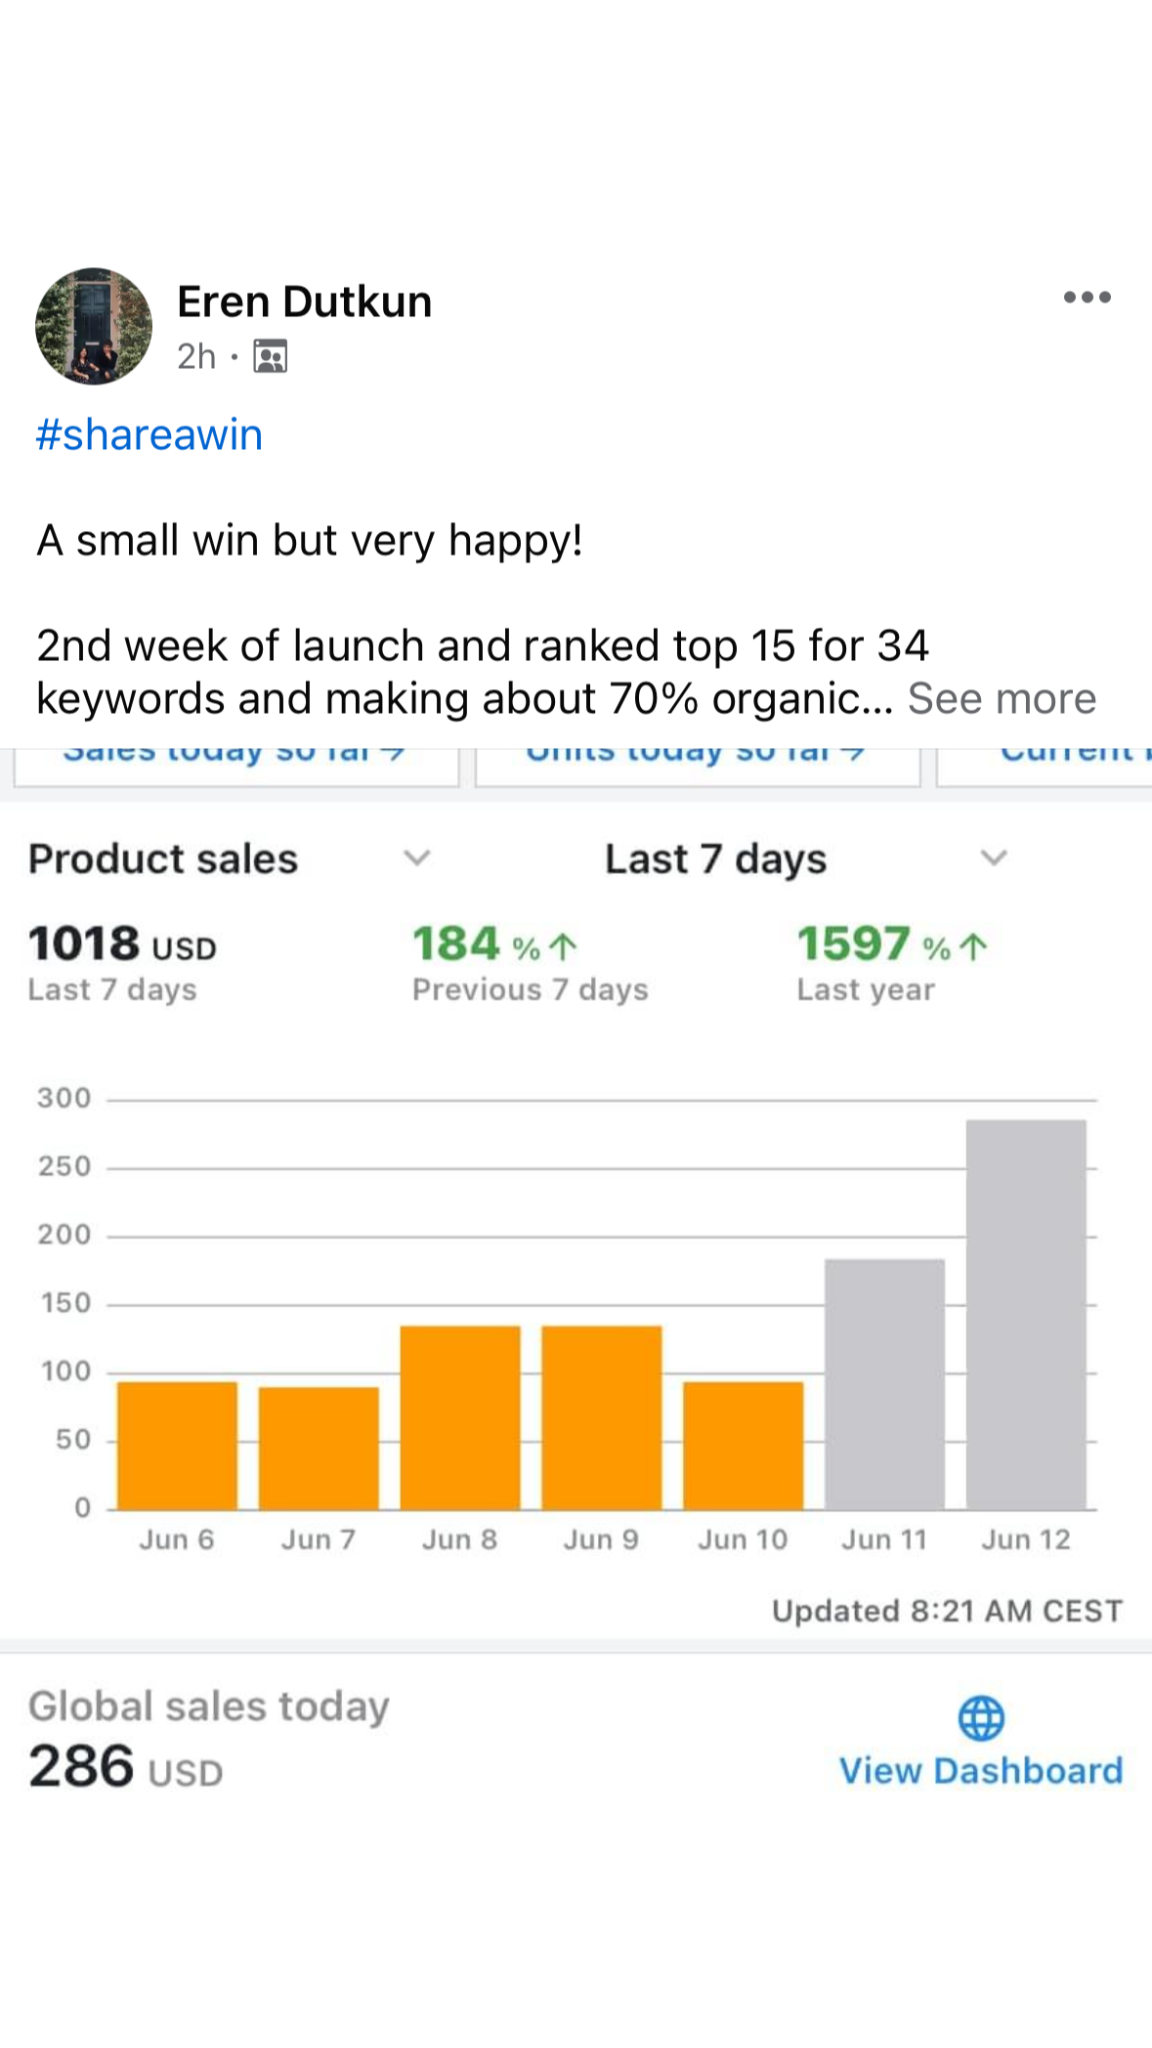1152x2048 pixels.
Task: Expand the Last 7 days dropdown chevron
Action: (x=993, y=858)
